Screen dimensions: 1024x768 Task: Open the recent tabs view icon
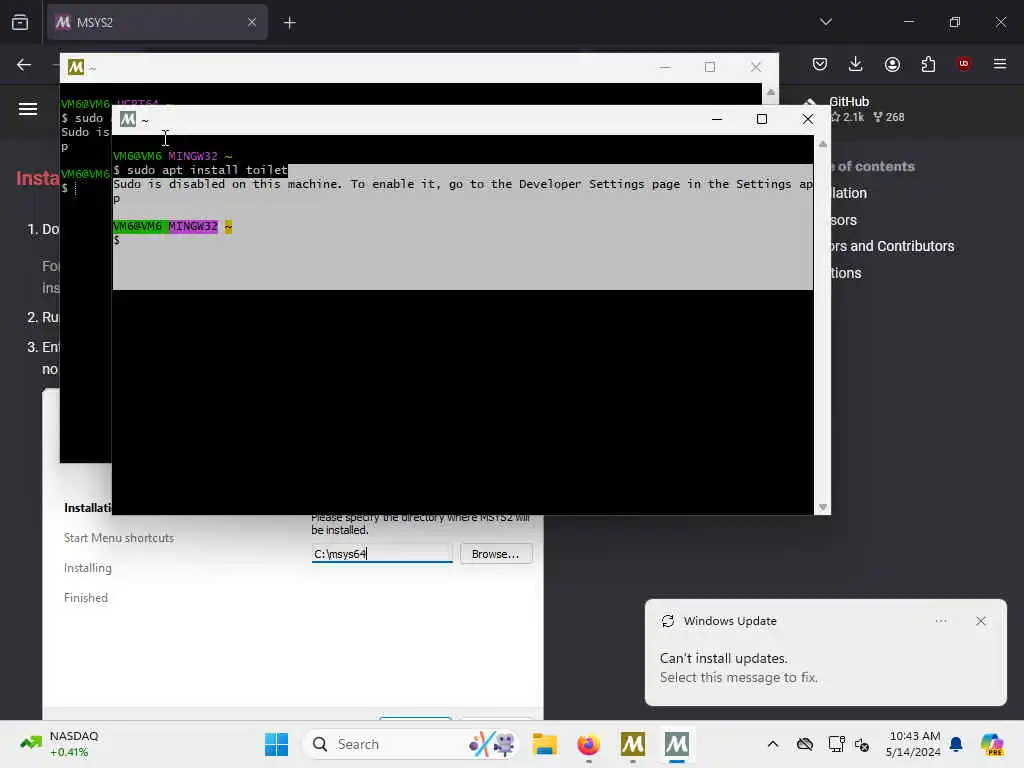20,22
